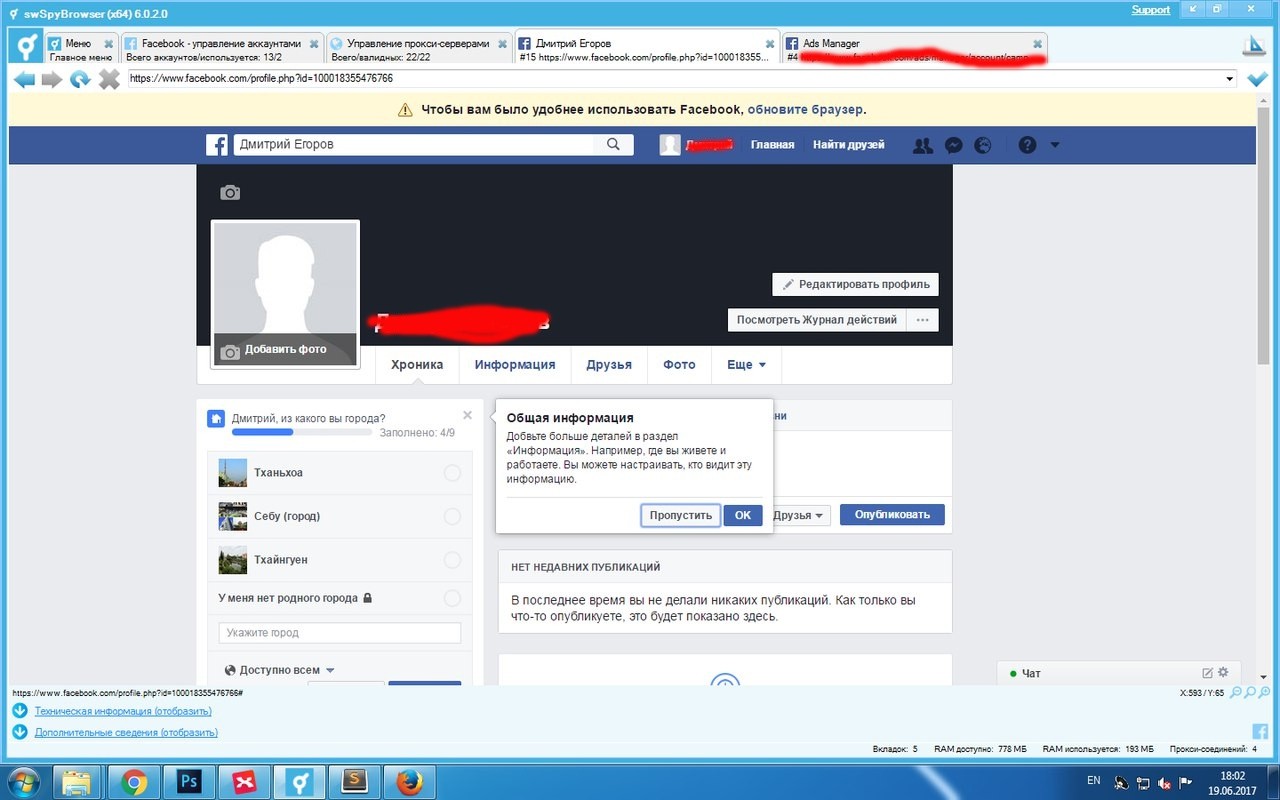Viewport: 1280px width, 800px height.
Task: Click the blue checkmark icon beside the address bar
Action: 1258,79
